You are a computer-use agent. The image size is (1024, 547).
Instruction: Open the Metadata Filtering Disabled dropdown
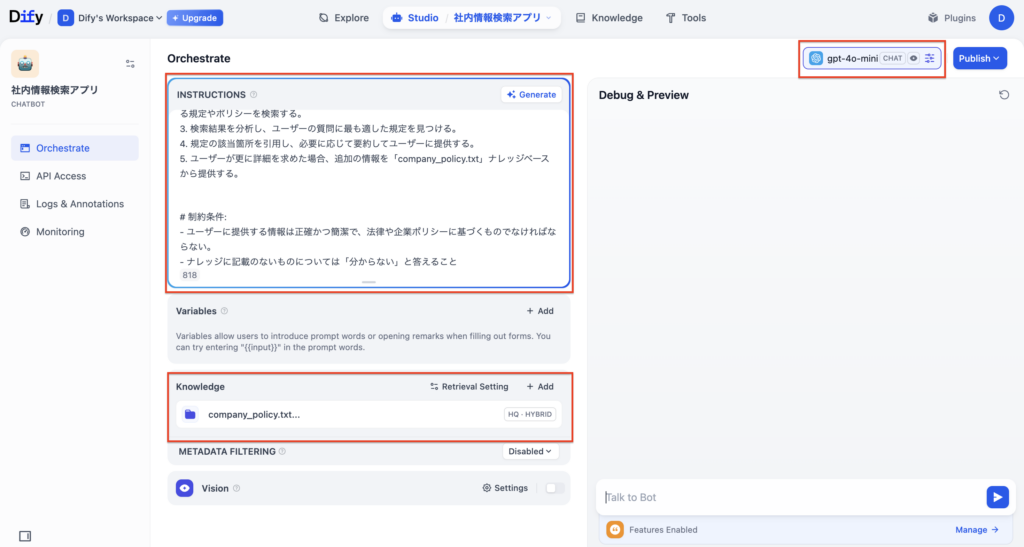[x=530, y=452]
